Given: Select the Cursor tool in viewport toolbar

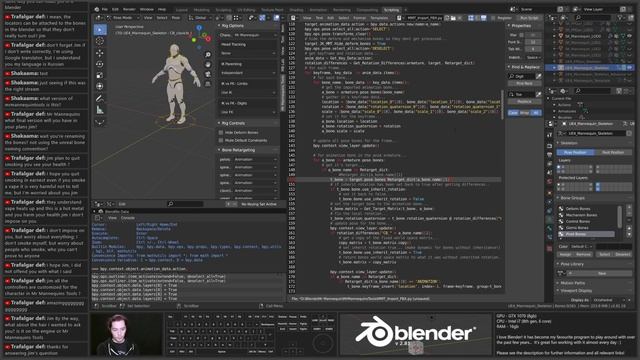Looking at the screenshot, I should 100,41.
